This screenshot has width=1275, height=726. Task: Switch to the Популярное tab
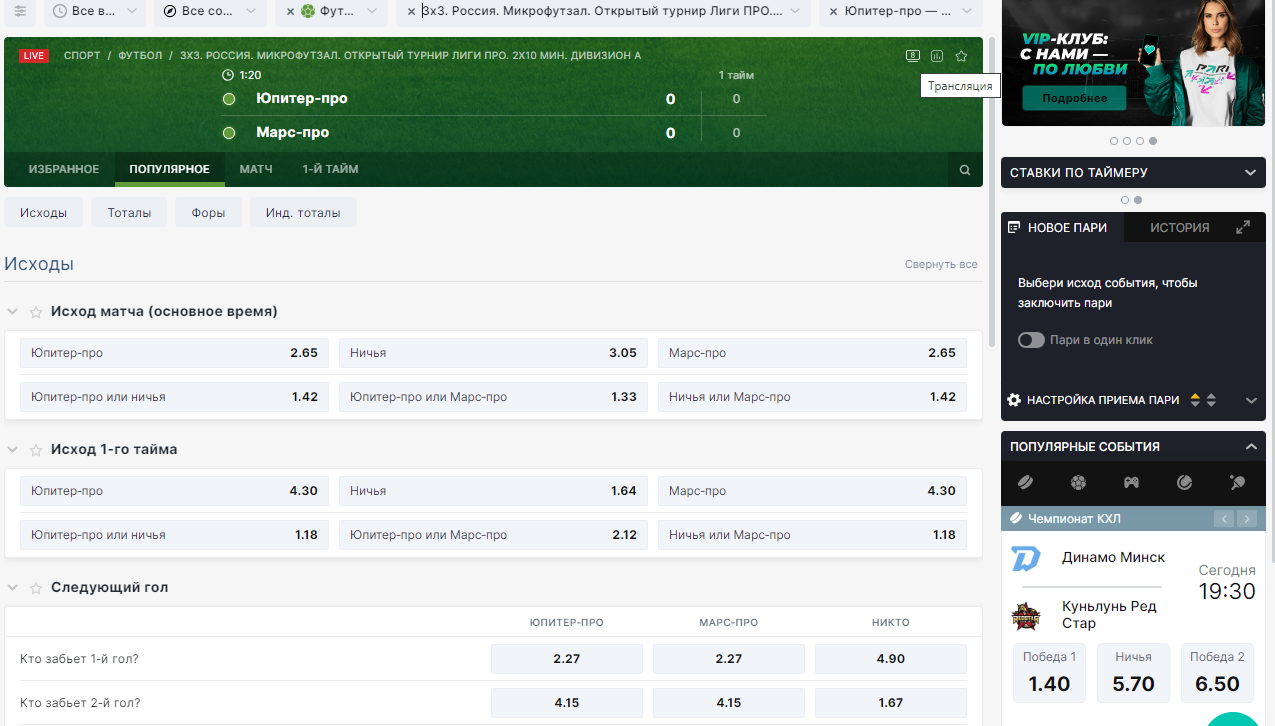point(170,170)
